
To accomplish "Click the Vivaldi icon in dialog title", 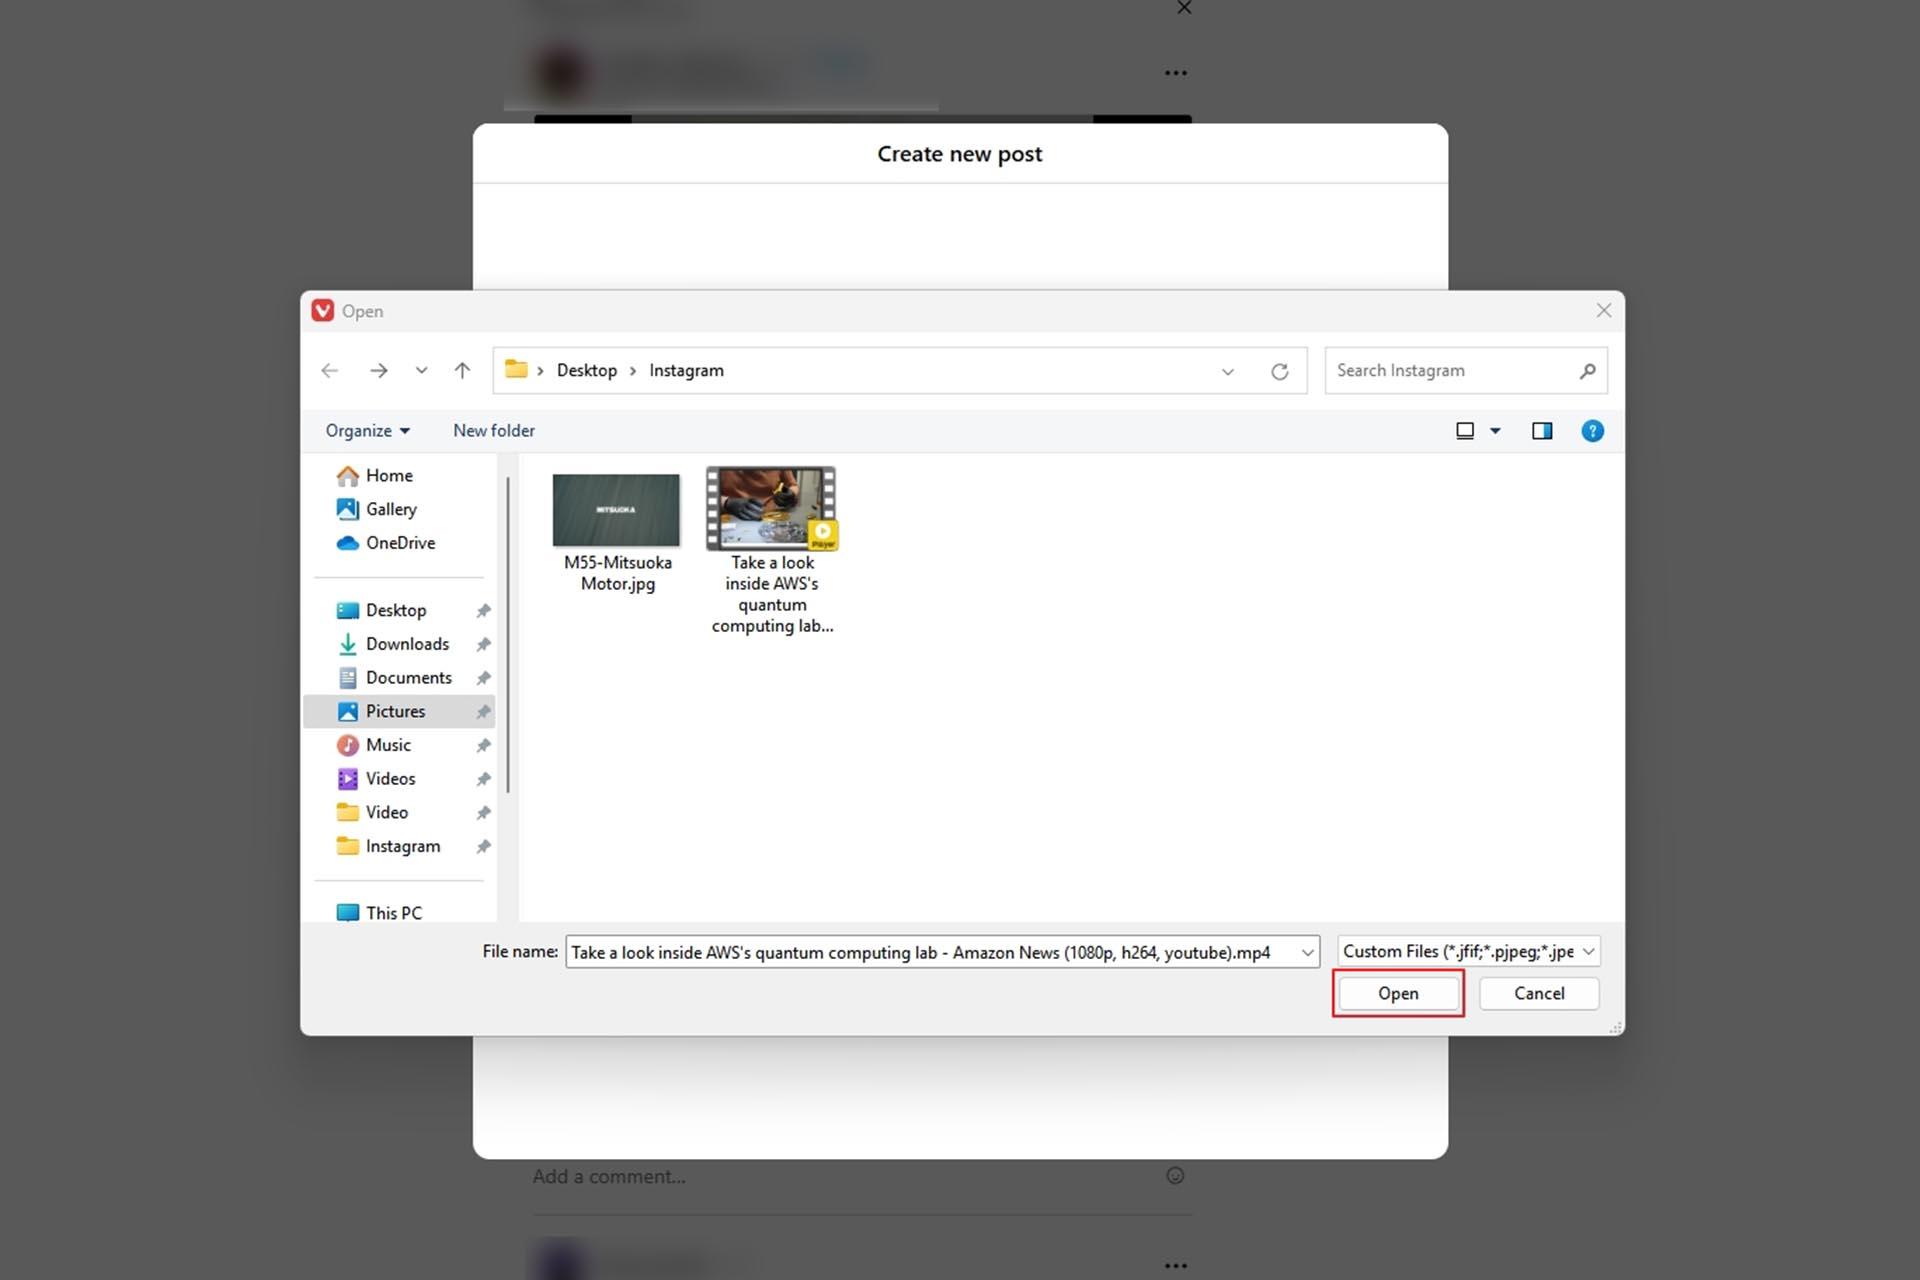I will pos(322,311).
